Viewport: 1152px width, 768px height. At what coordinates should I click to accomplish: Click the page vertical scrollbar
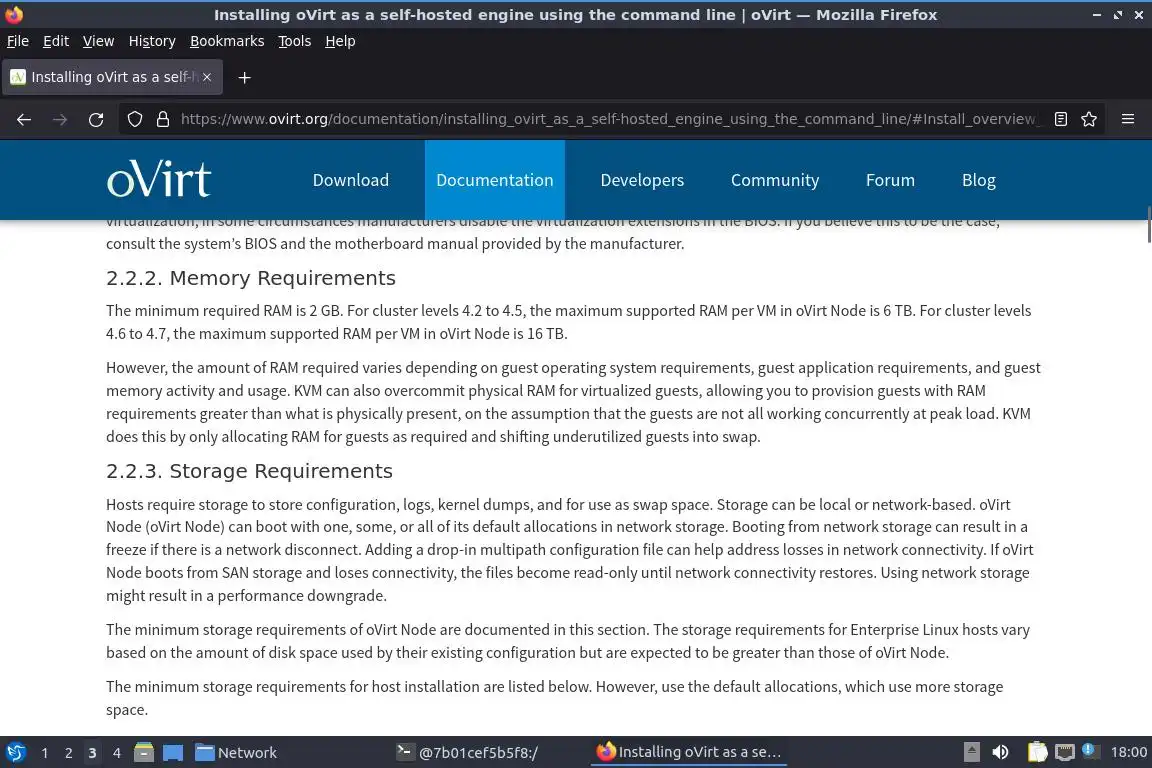pyautogui.click(x=1148, y=224)
